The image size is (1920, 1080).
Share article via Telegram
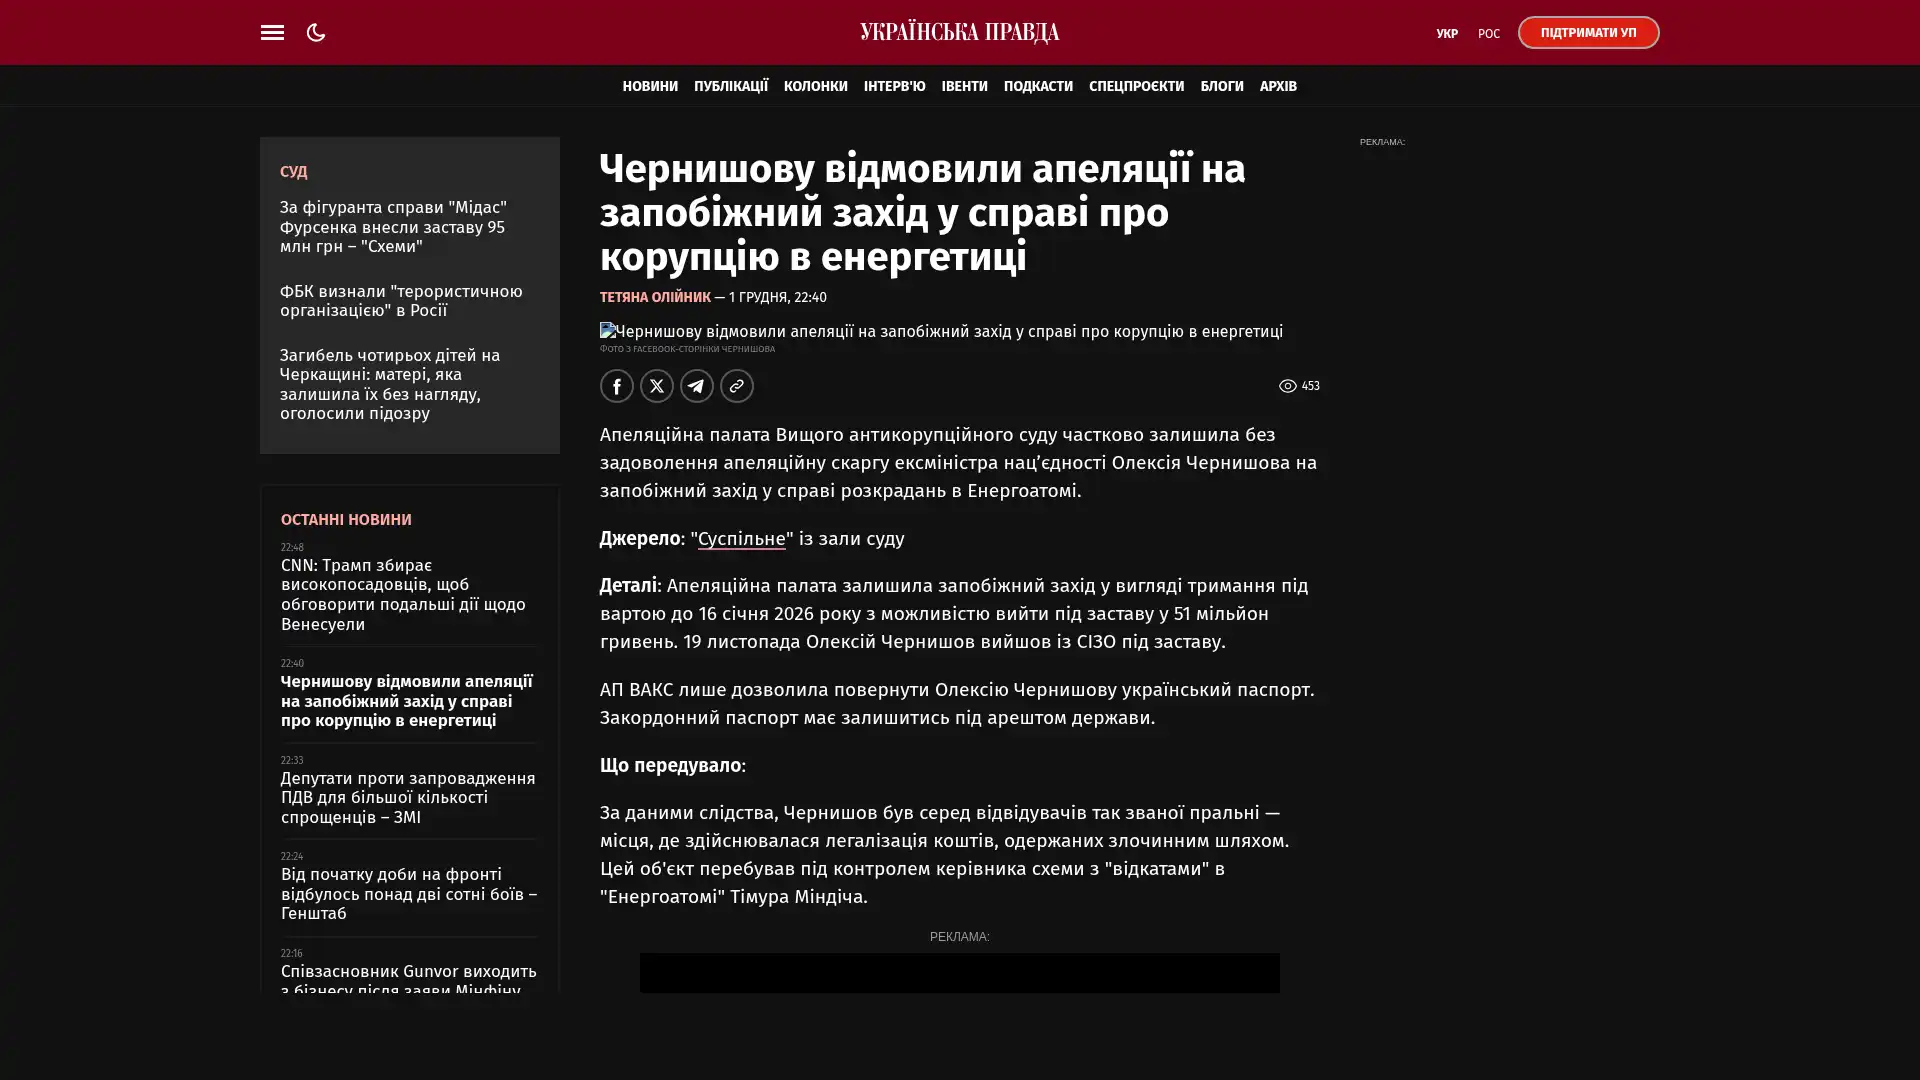click(696, 386)
